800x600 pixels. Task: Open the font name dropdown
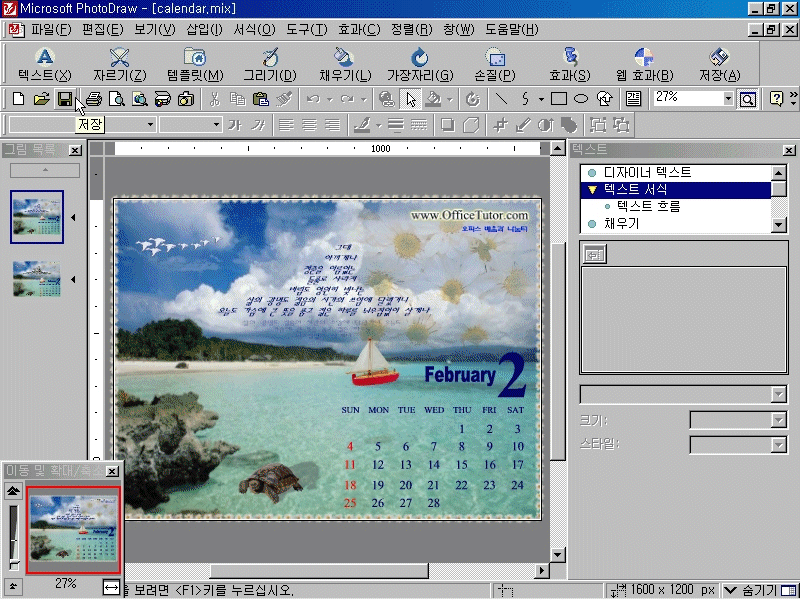tap(150, 124)
